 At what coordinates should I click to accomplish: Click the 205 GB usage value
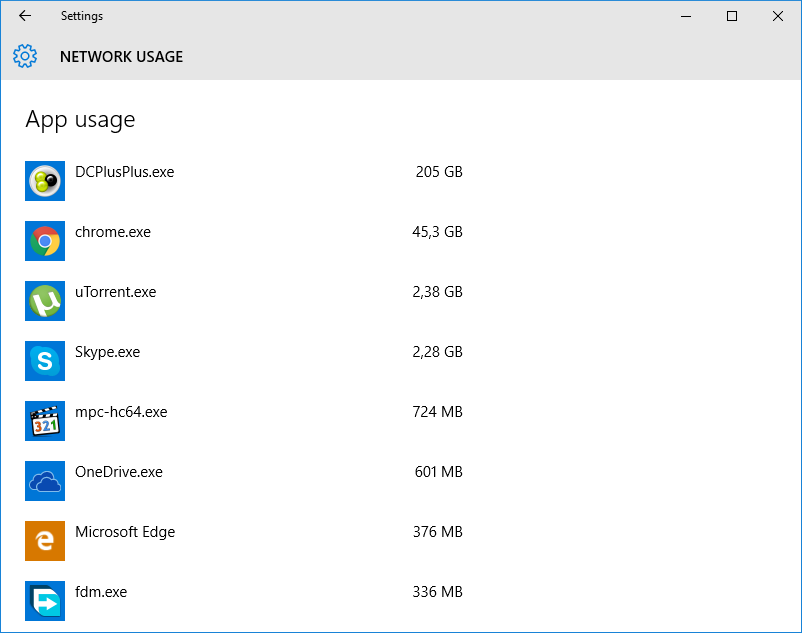[x=439, y=172]
